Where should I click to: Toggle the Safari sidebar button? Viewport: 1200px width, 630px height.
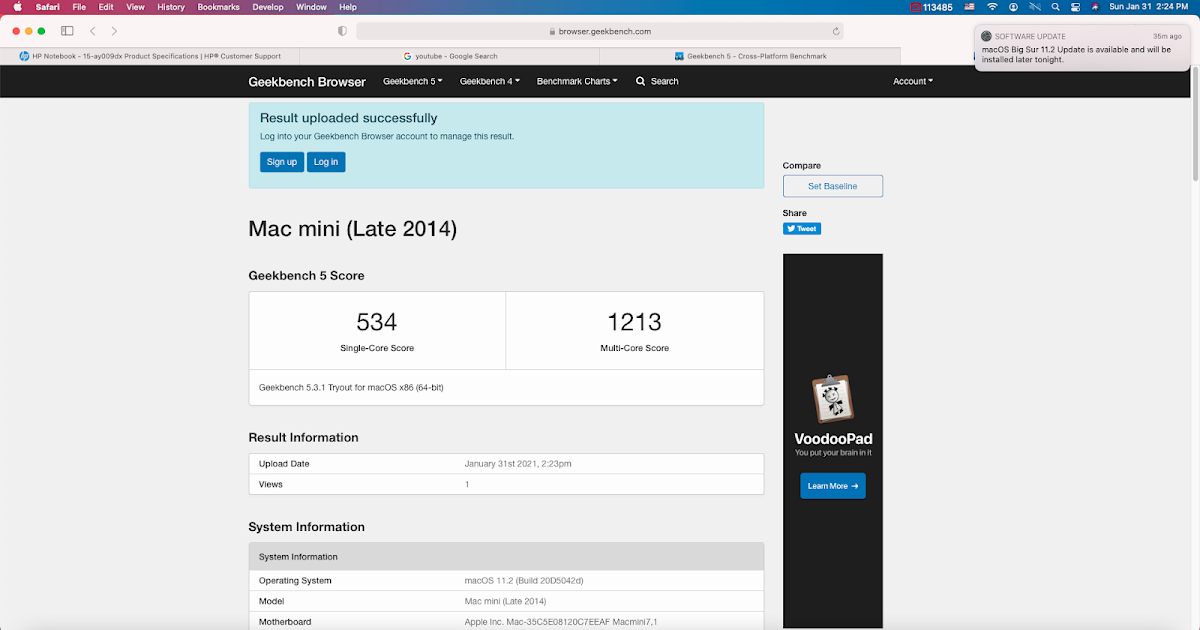coord(67,31)
